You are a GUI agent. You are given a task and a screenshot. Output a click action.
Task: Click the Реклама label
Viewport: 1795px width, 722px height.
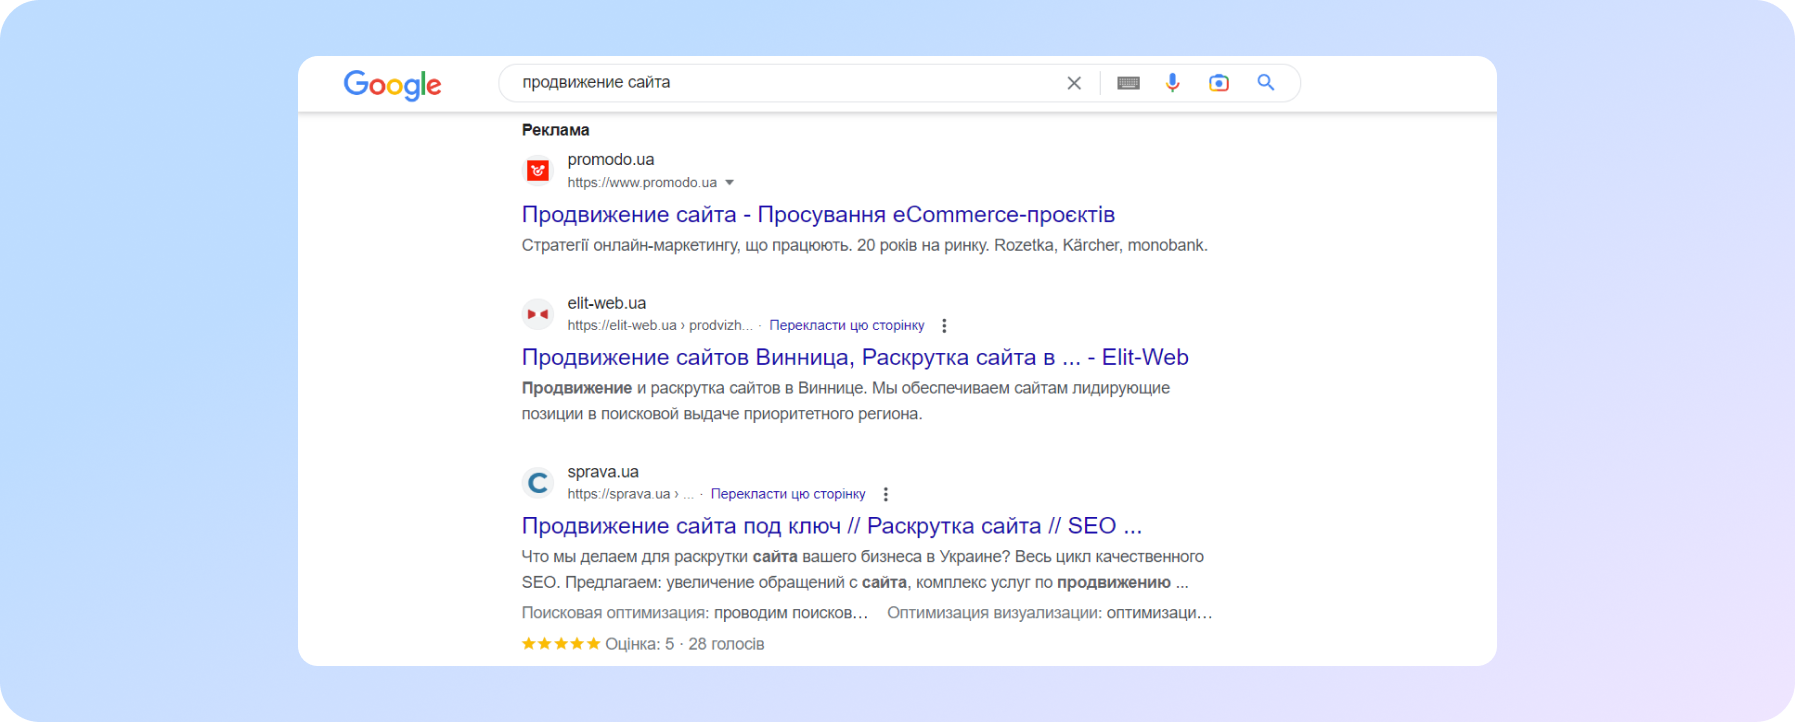tap(555, 130)
